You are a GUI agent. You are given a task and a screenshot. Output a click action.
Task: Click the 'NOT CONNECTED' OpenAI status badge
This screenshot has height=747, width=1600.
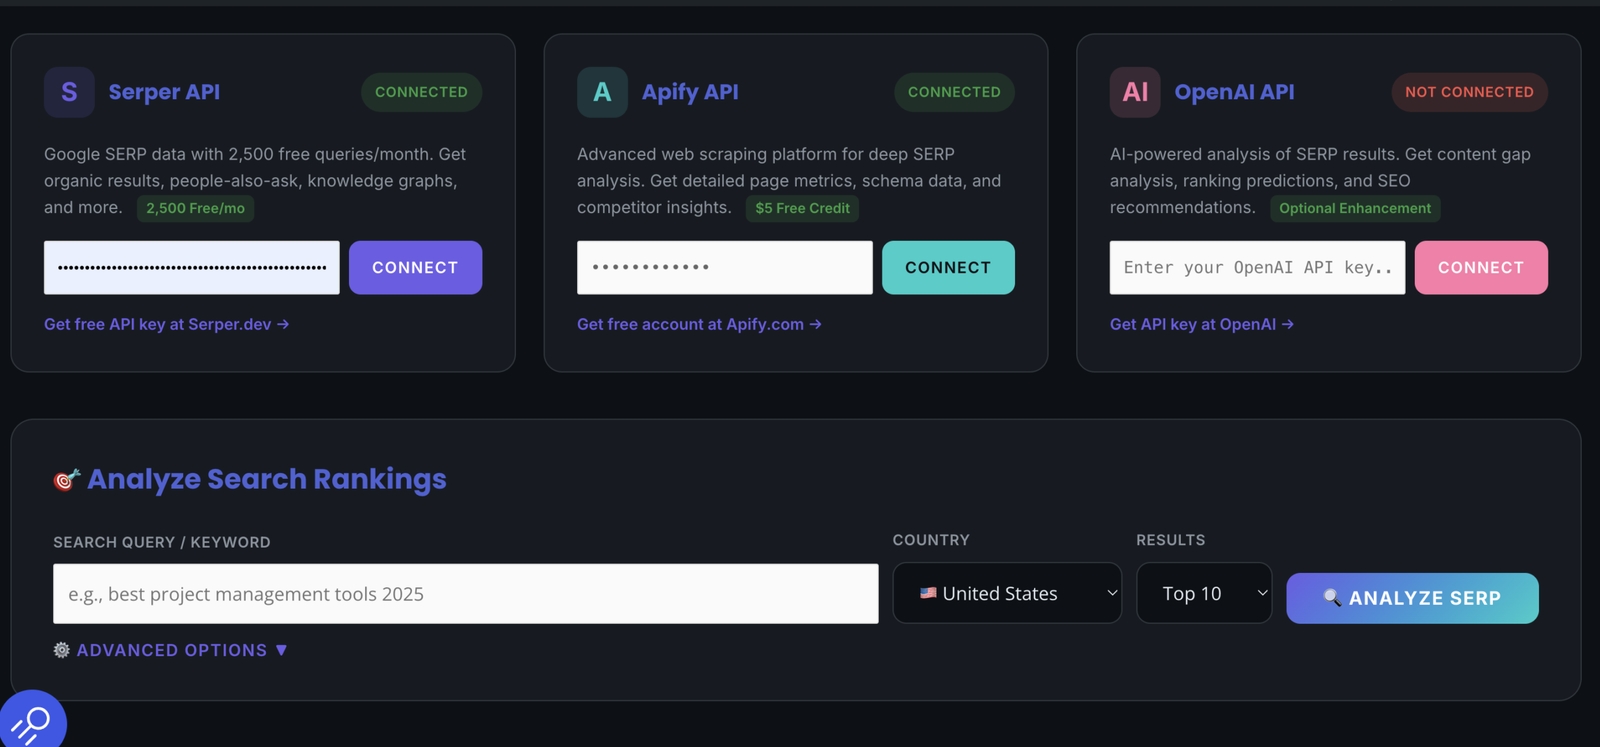point(1469,92)
